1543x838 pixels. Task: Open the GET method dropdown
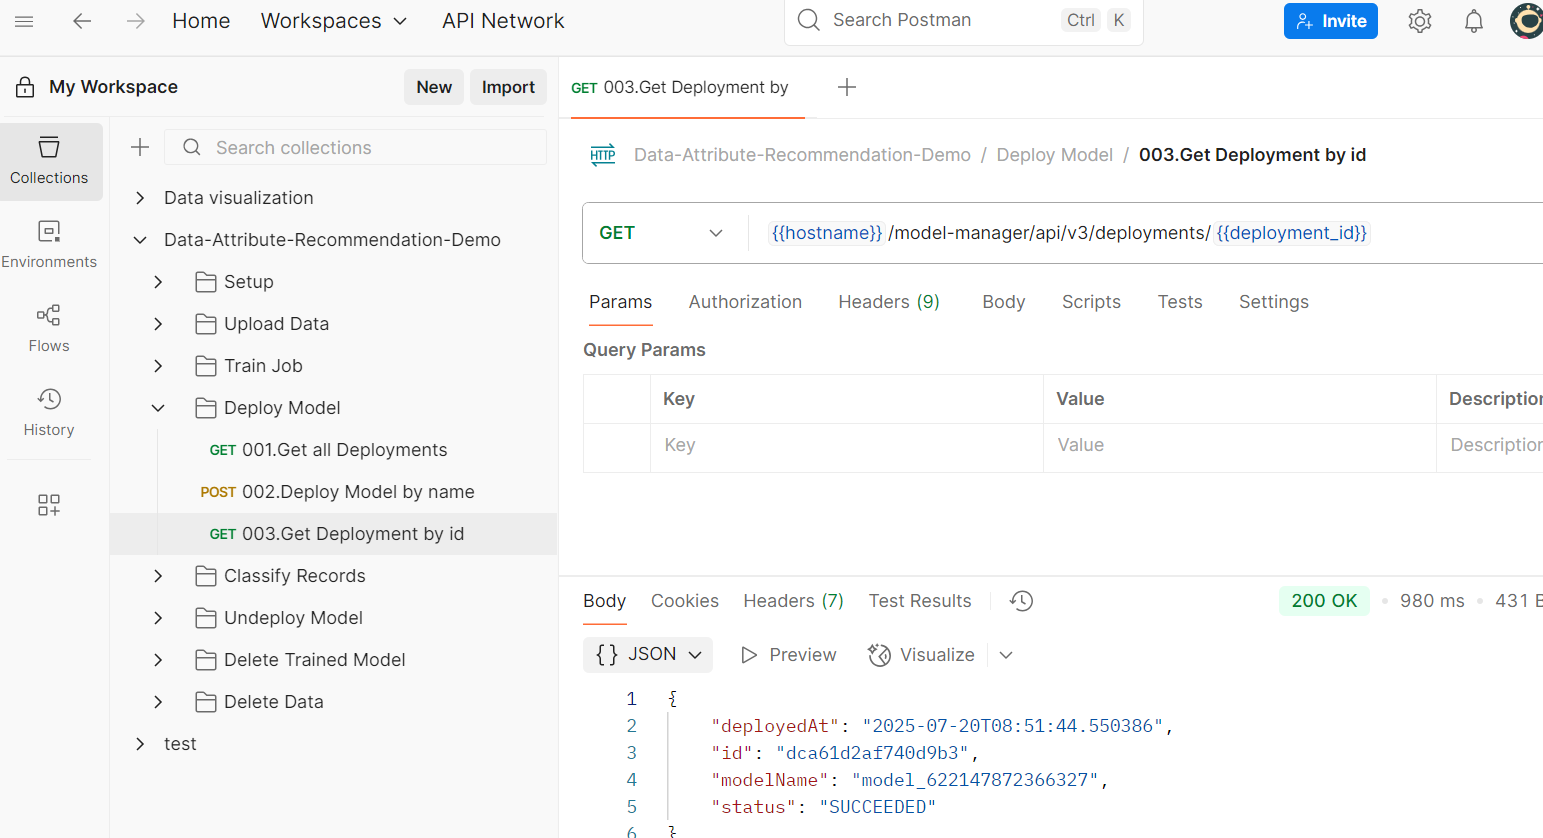[661, 233]
